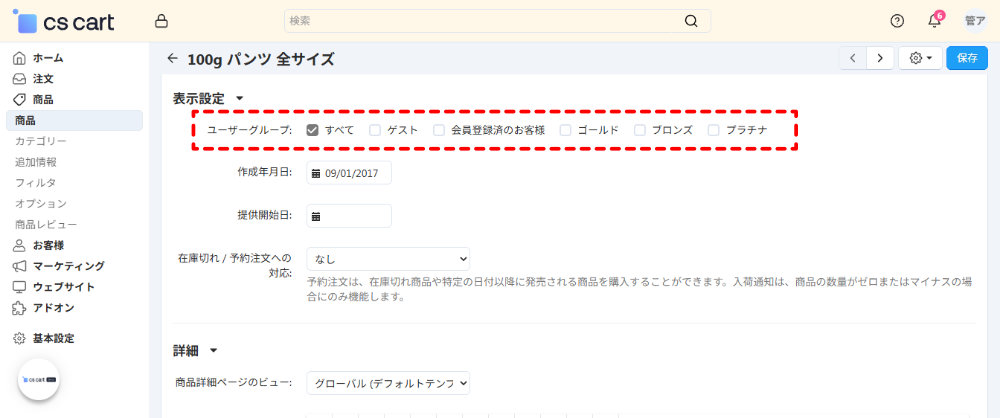Open notifications bell icon
Screen dimensions: 1000x418
pos(934,21)
